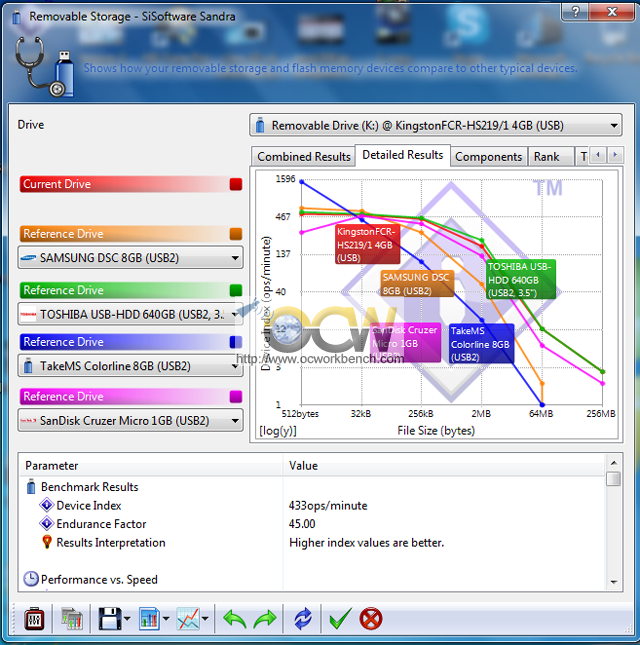Click the red Current Drive color swatch
The height and width of the screenshot is (645, 640).
pyautogui.click(x=236, y=184)
